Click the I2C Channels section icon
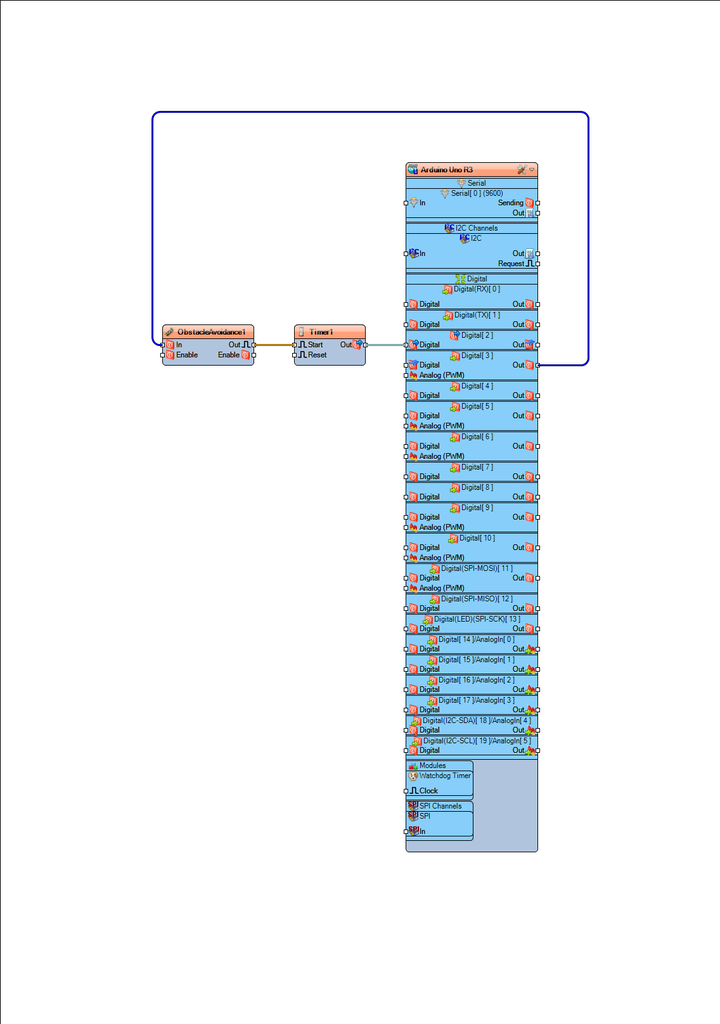This screenshot has height=1024, width=720. 450,228
